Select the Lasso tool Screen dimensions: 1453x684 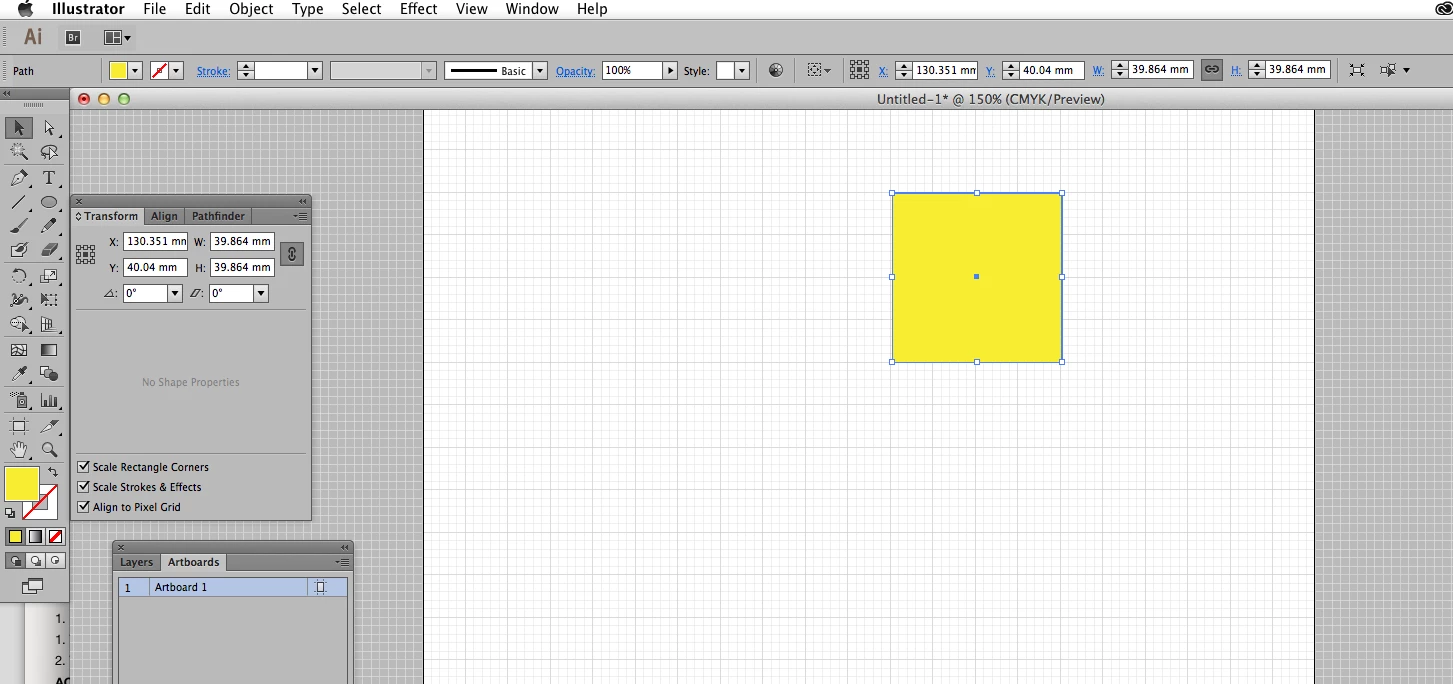click(49, 152)
